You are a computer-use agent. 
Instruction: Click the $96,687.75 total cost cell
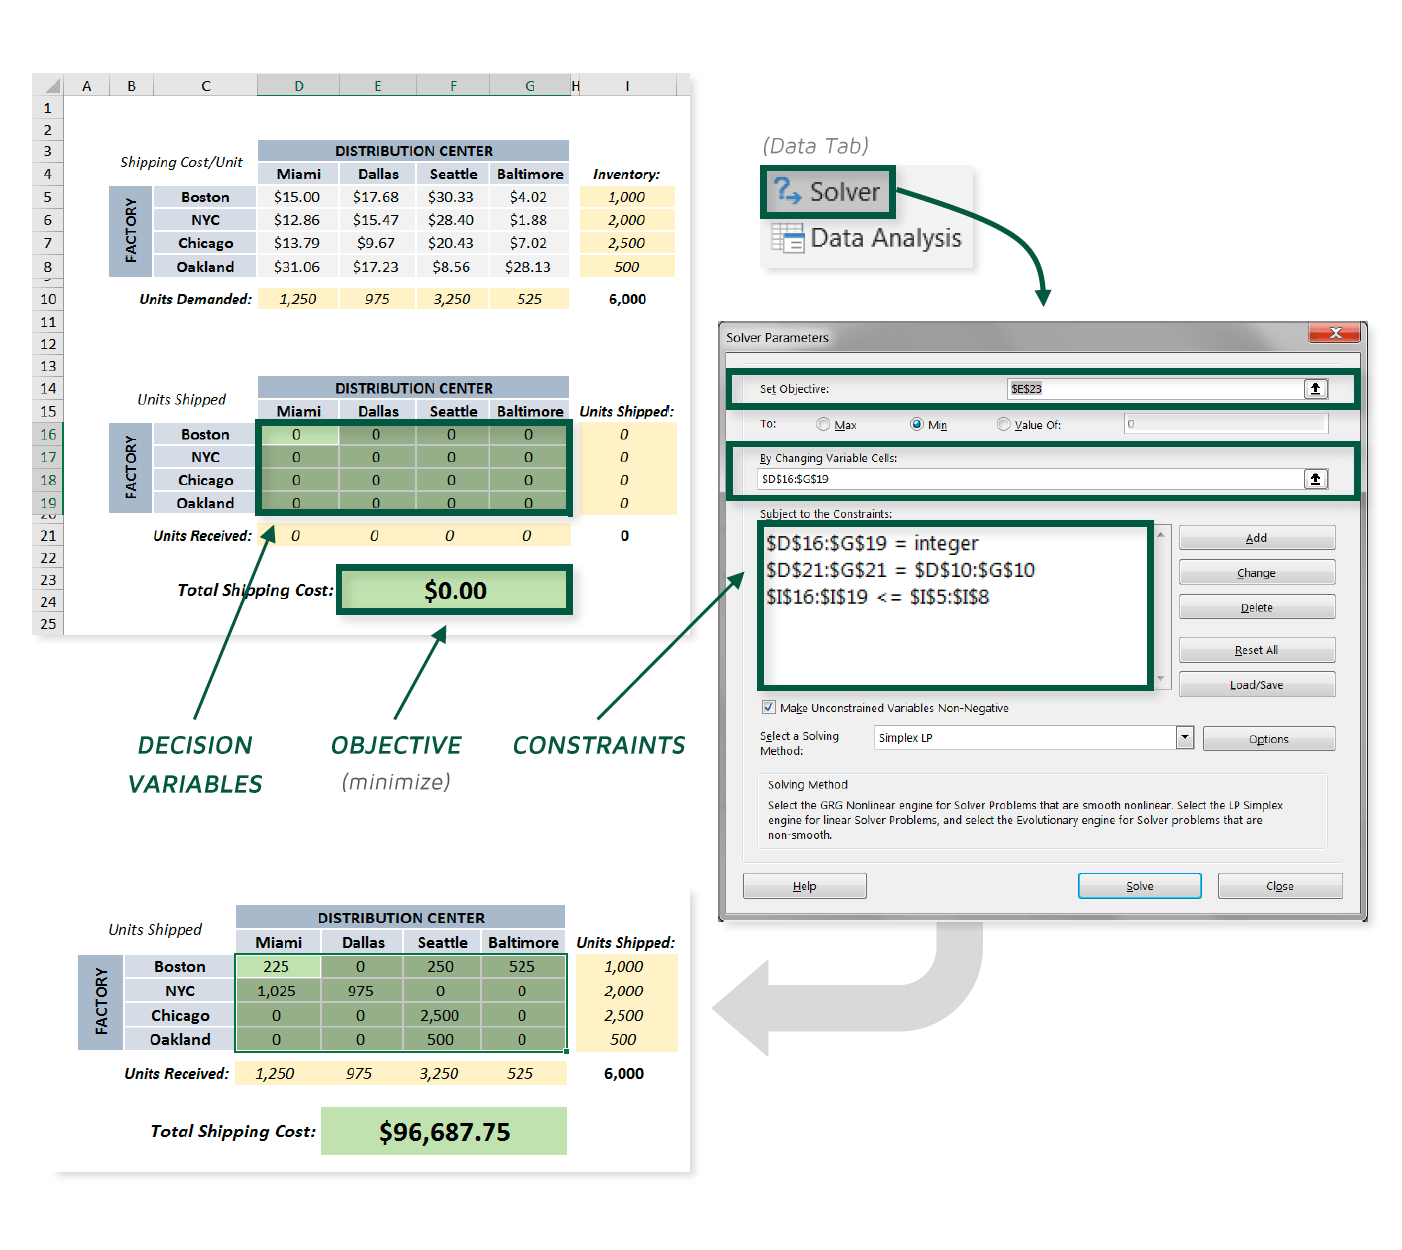click(444, 1132)
